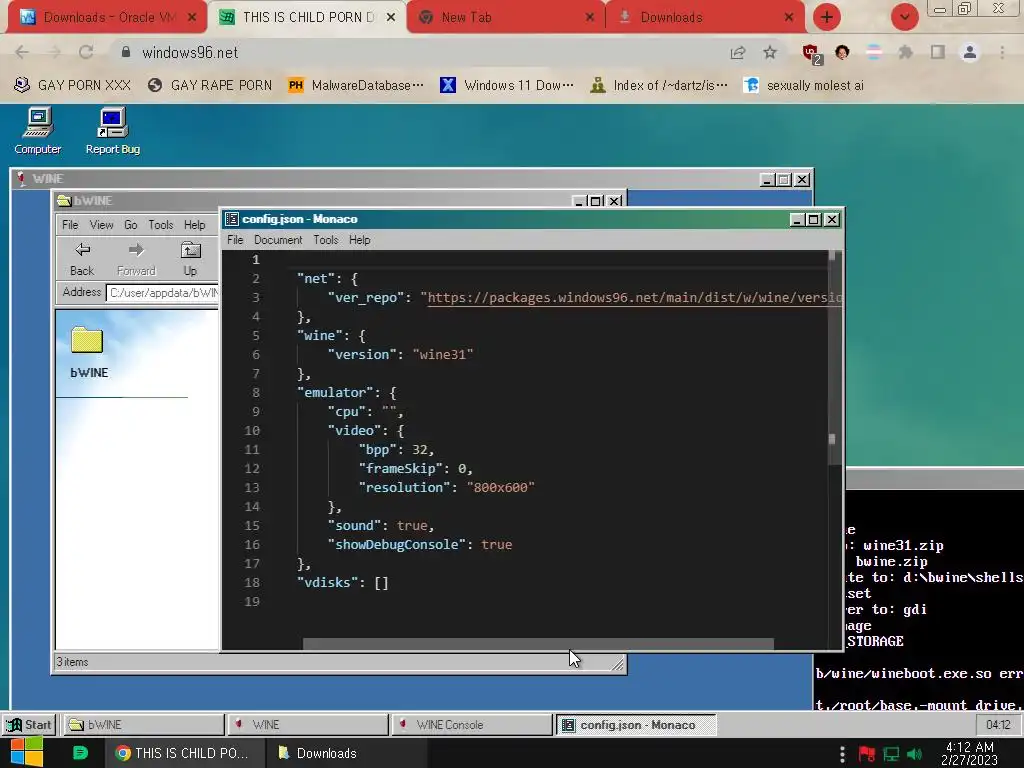Click the WINE window title bar glass icon
Viewport: 1024px width, 768px height.
click(21, 178)
